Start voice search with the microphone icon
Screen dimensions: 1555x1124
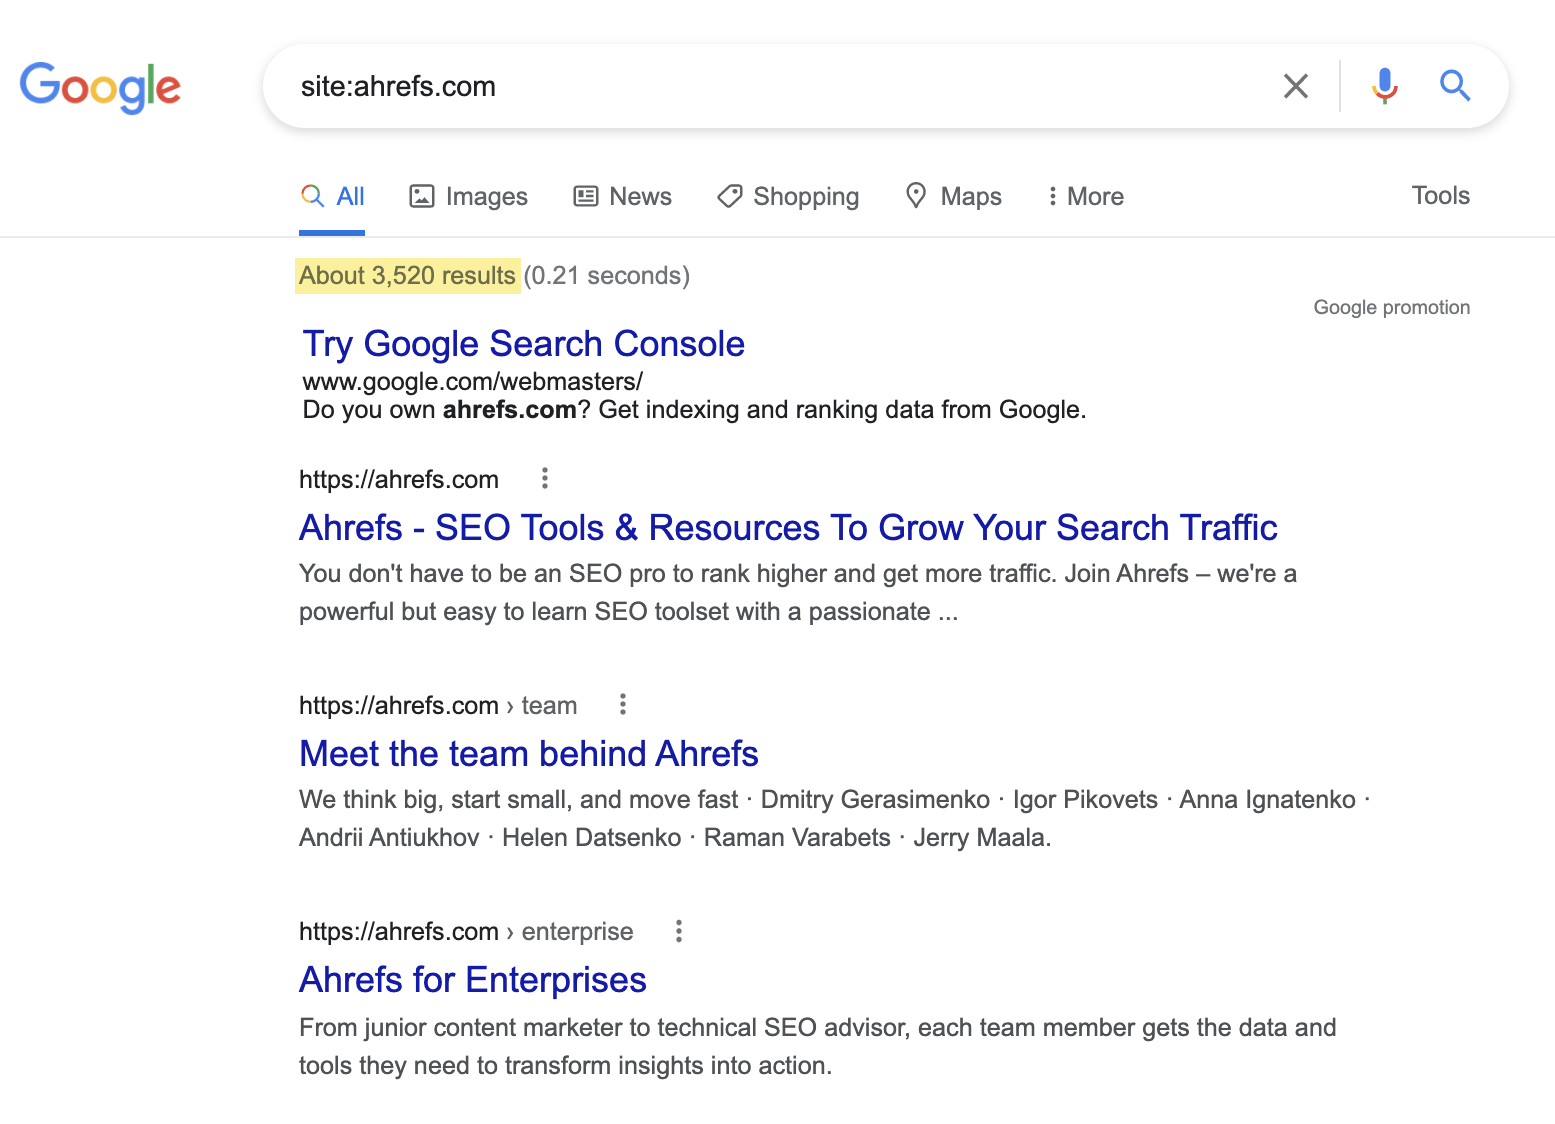point(1384,87)
